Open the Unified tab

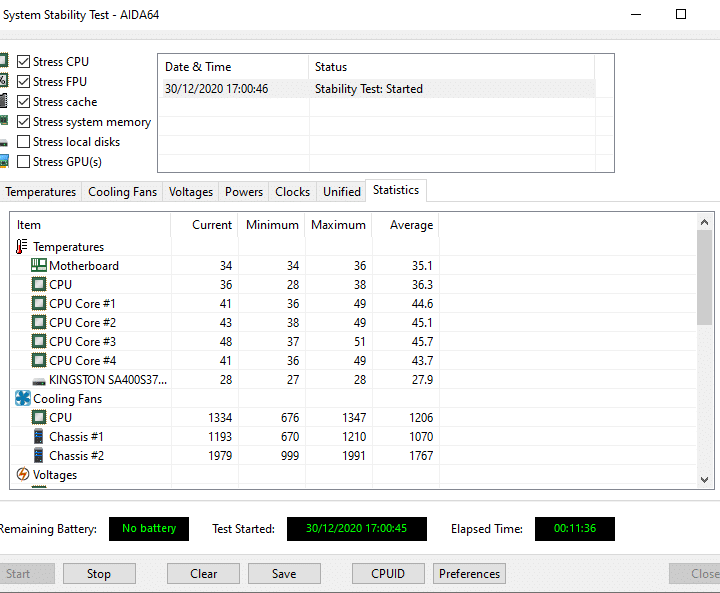(x=342, y=192)
